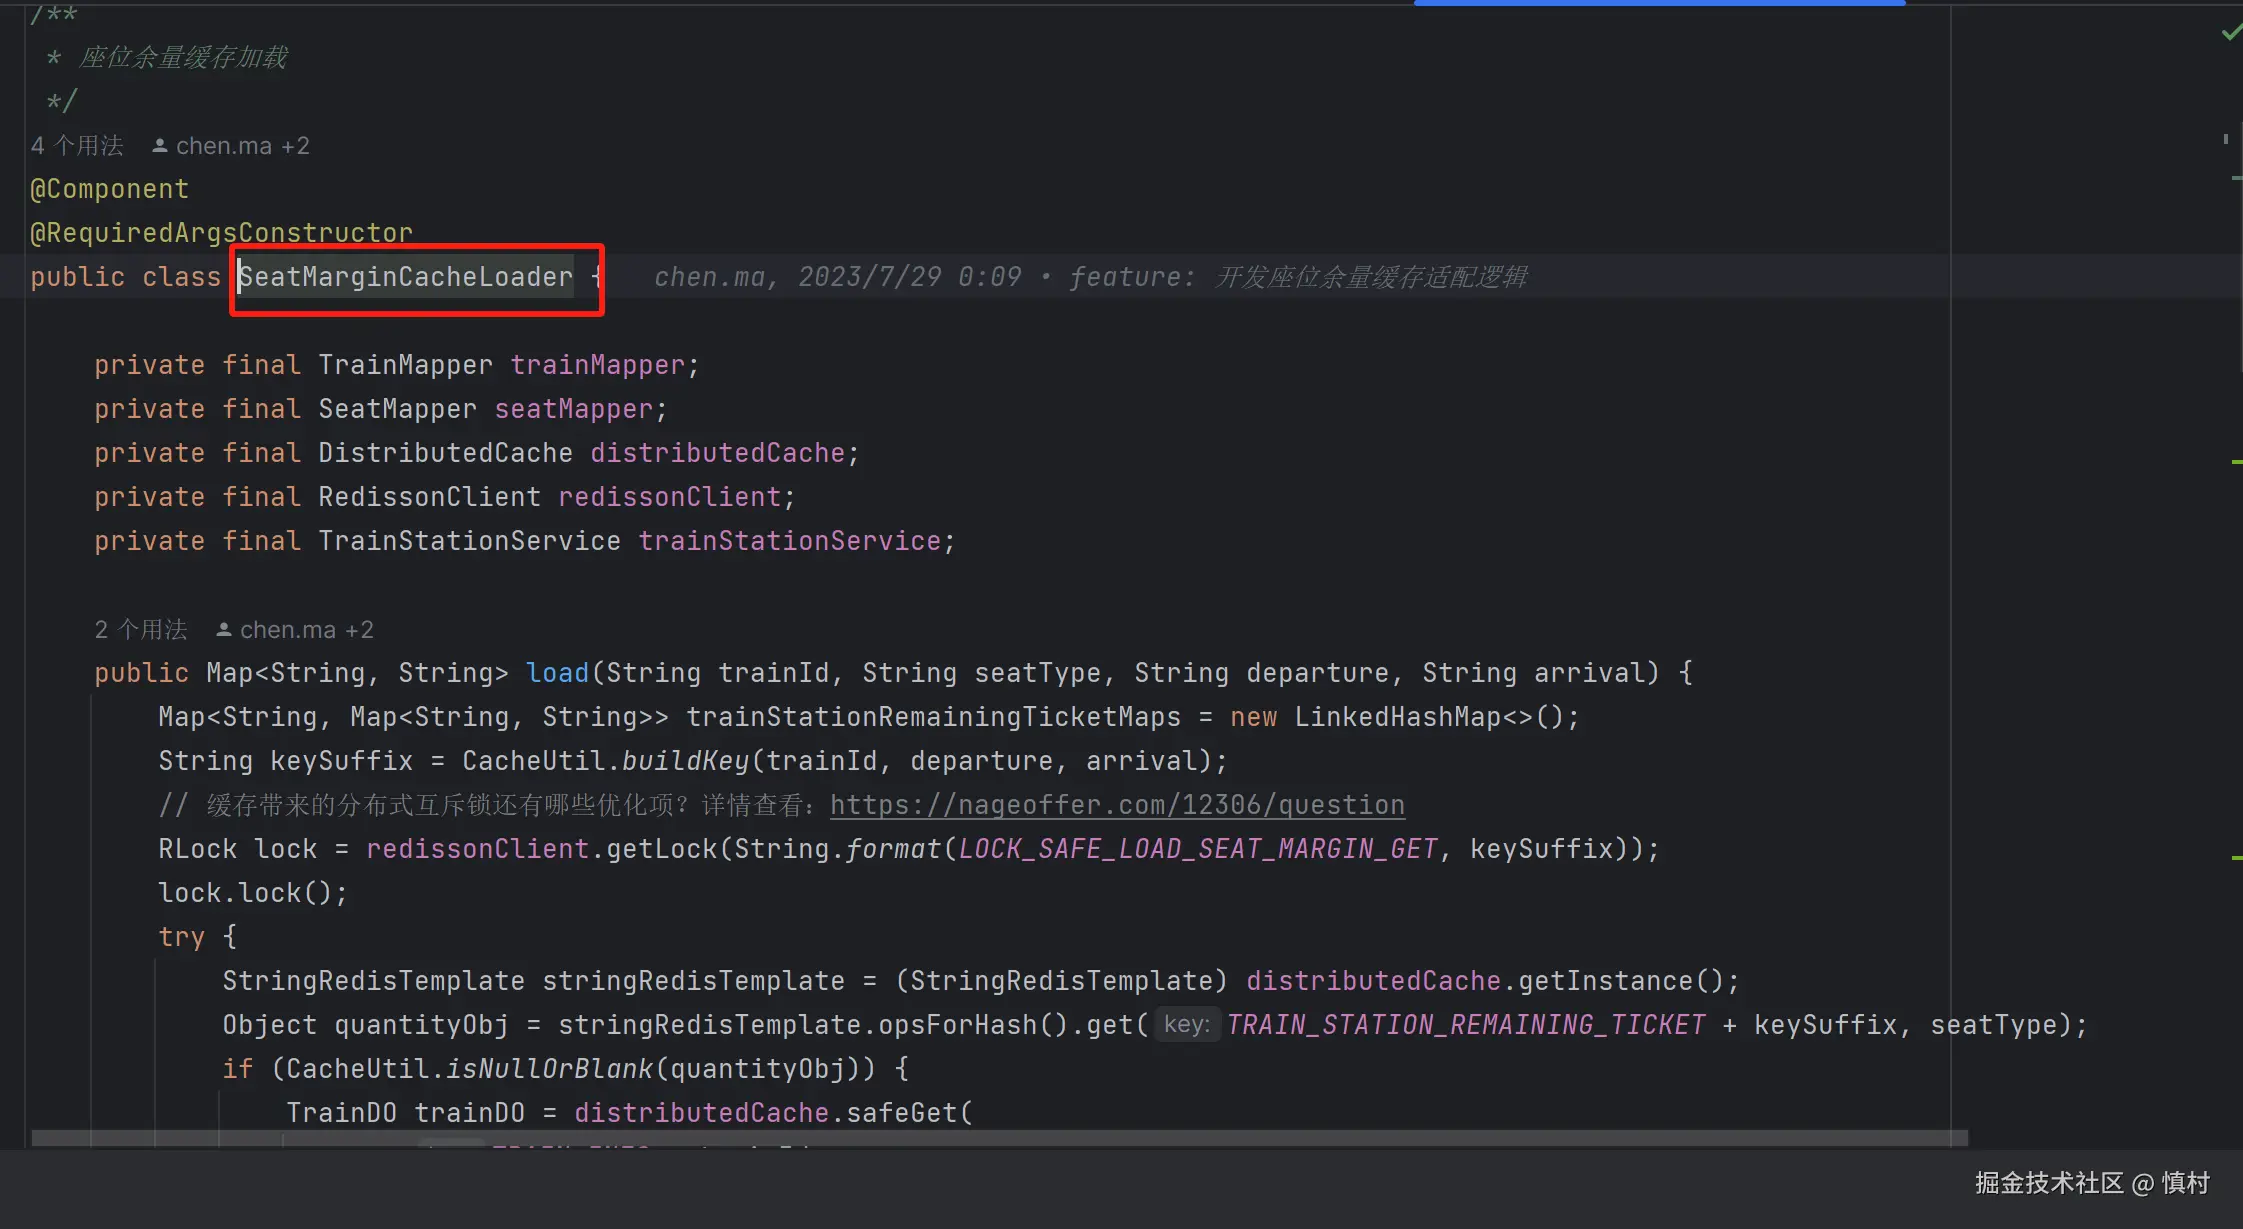Click the "2 个用法" usages hint
Image resolution: width=2243 pixels, height=1229 pixels.
(141, 630)
